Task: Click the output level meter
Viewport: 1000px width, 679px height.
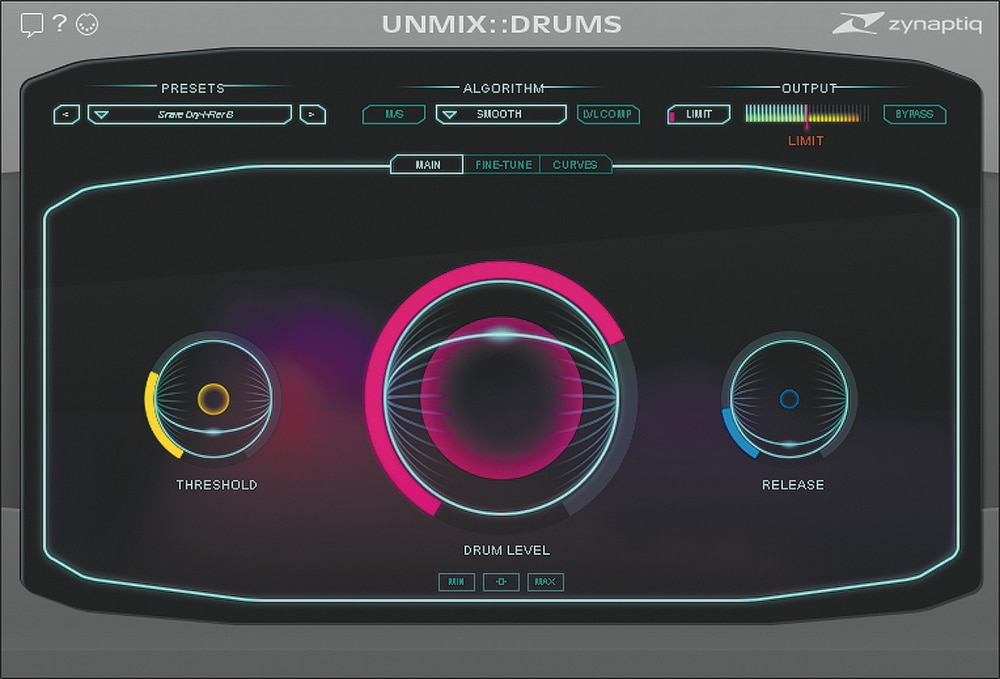Action: click(807, 114)
